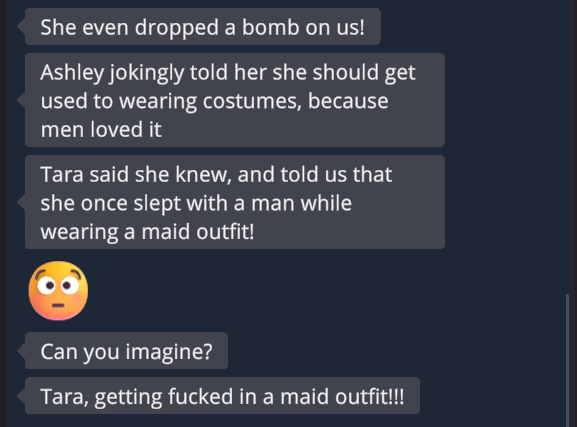Viewport: 577px width, 427px height.
Task: Click the word "knew," in the third message
Action: click(x=203, y=174)
